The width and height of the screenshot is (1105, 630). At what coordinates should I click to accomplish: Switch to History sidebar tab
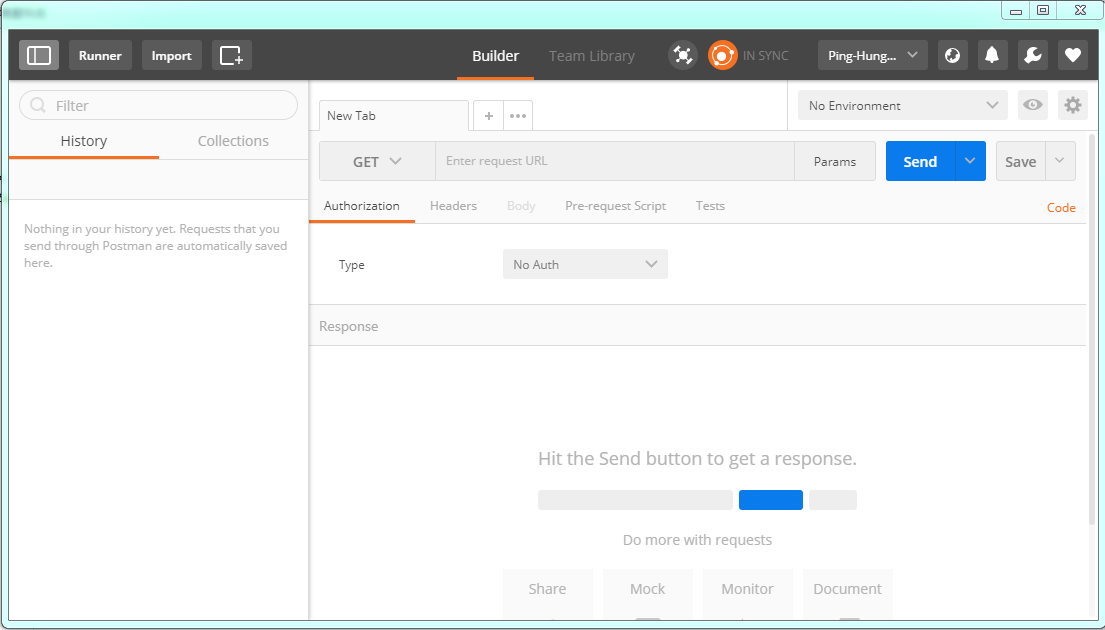click(83, 141)
